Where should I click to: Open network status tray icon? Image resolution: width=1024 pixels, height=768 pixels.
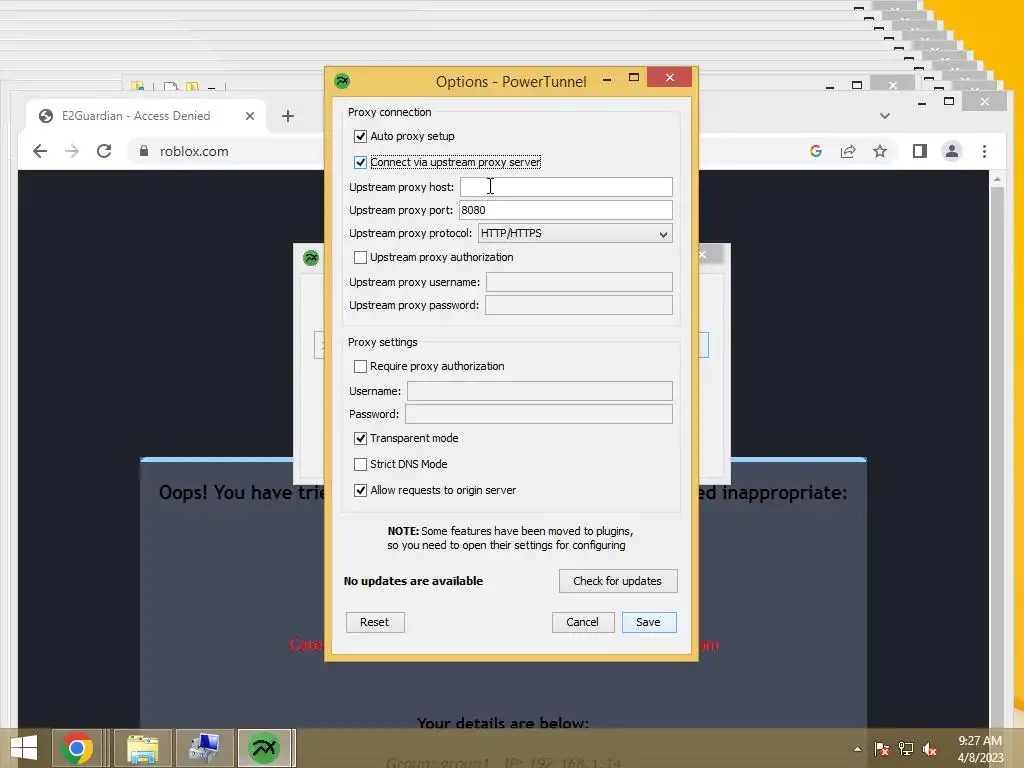[906, 749]
